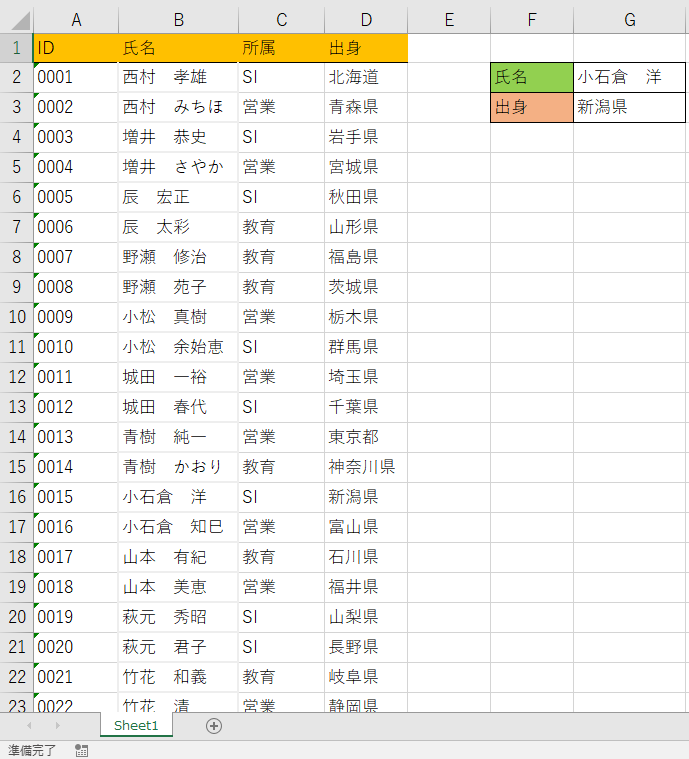The image size is (689, 759).
Task: Click the new sheet plus icon
Action: pyautogui.click(x=214, y=726)
